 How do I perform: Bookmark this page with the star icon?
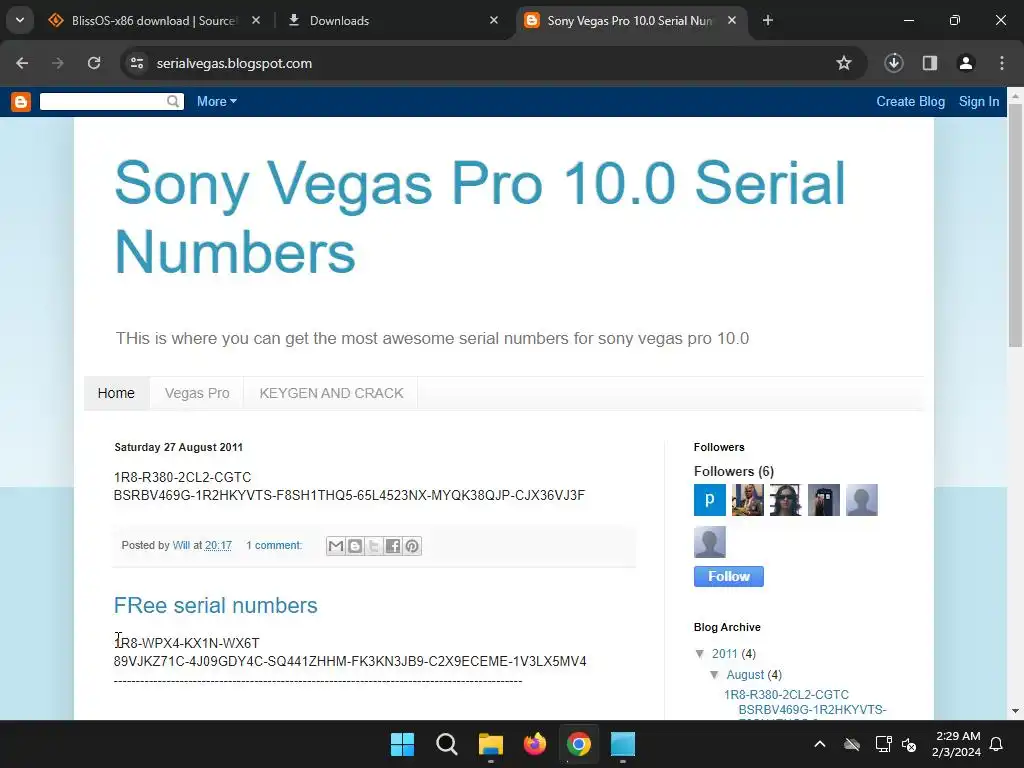pyautogui.click(x=844, y=63)
